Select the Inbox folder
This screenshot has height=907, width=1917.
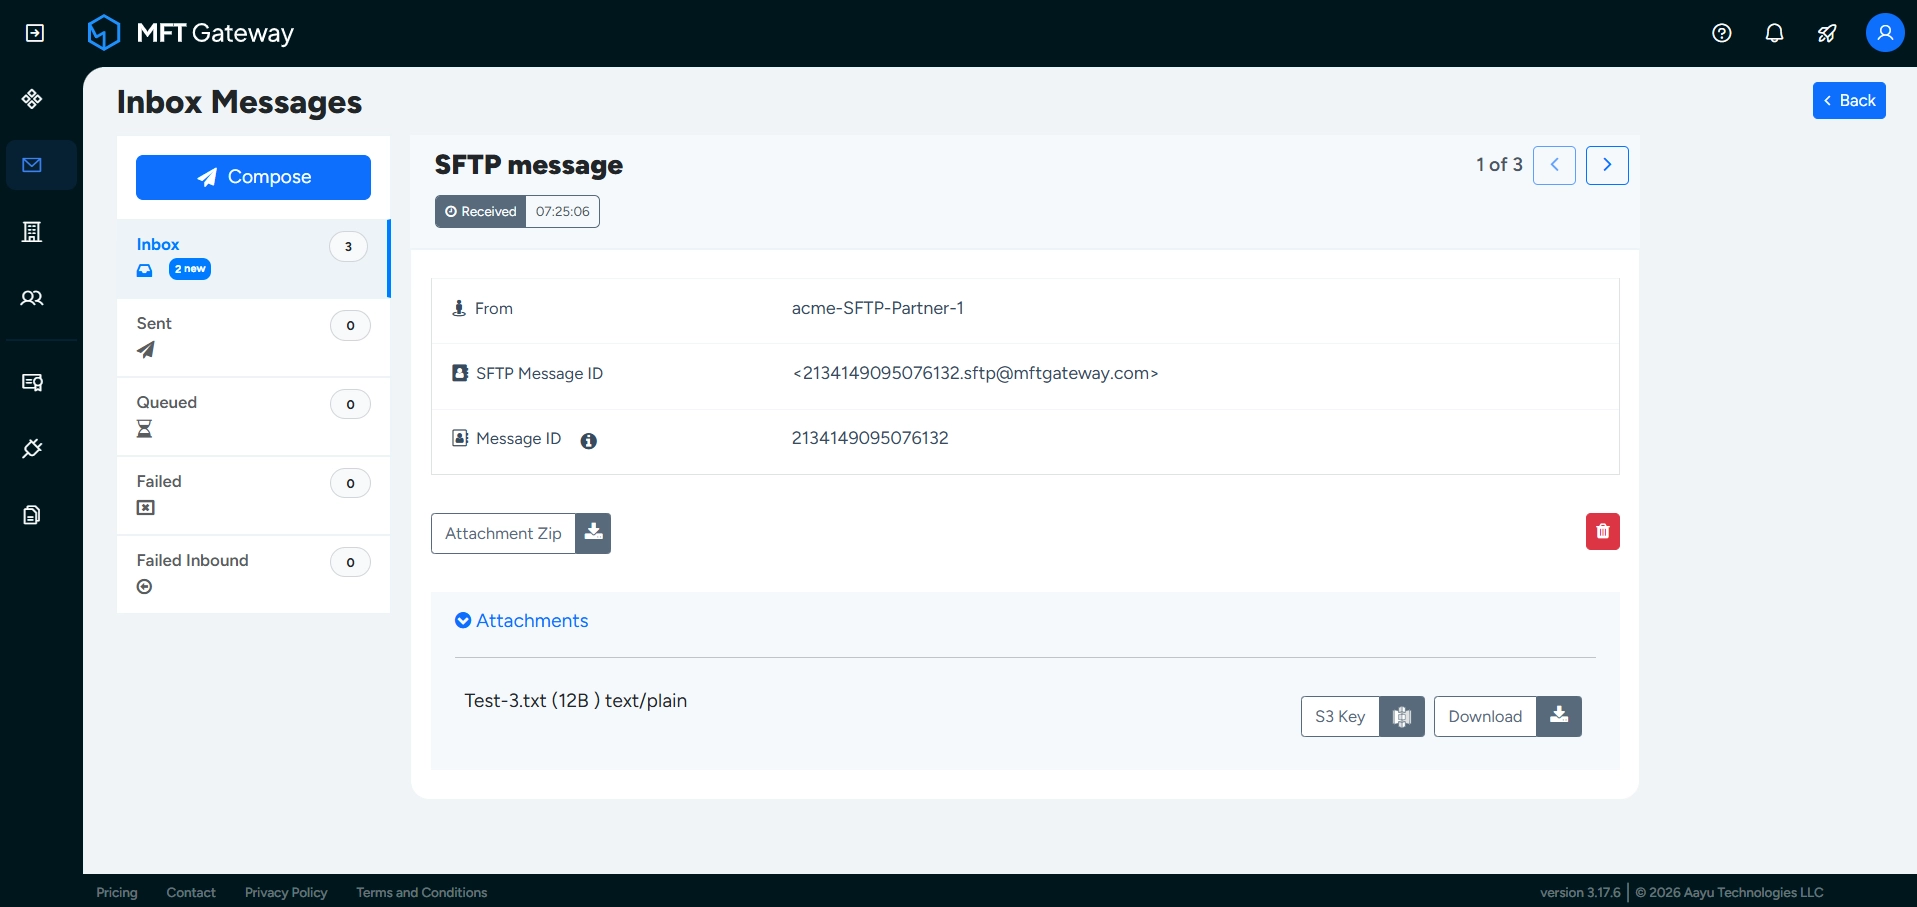[253, 259]
